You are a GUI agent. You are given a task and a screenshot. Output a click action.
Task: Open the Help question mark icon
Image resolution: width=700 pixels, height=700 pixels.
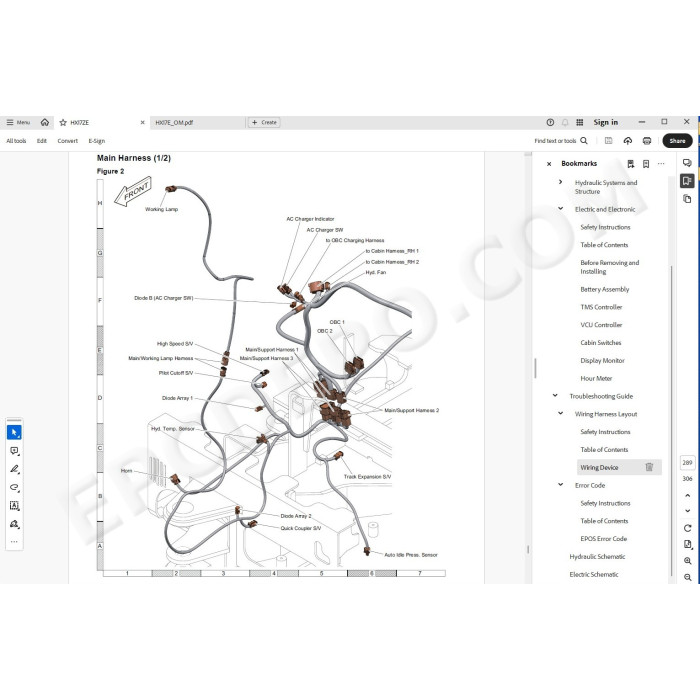point(550,122)
